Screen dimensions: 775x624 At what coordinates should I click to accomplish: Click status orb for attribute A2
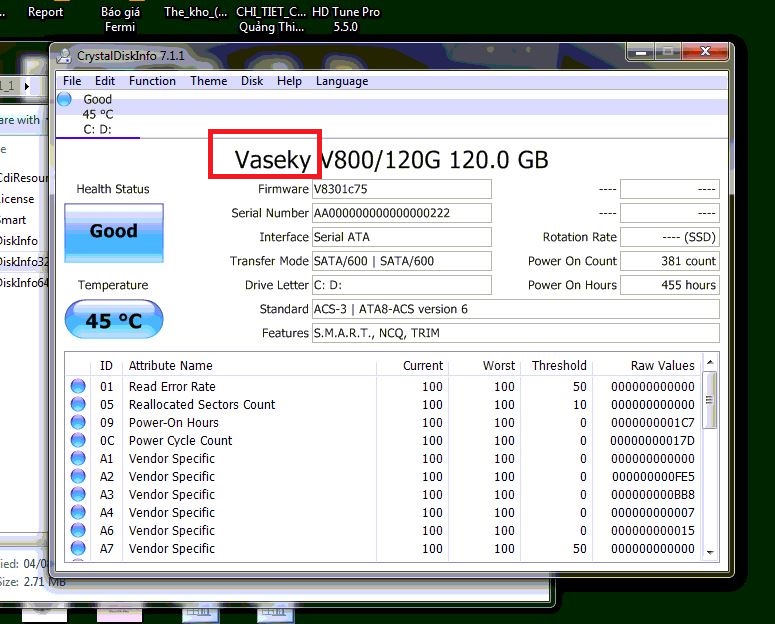point(78,476)
